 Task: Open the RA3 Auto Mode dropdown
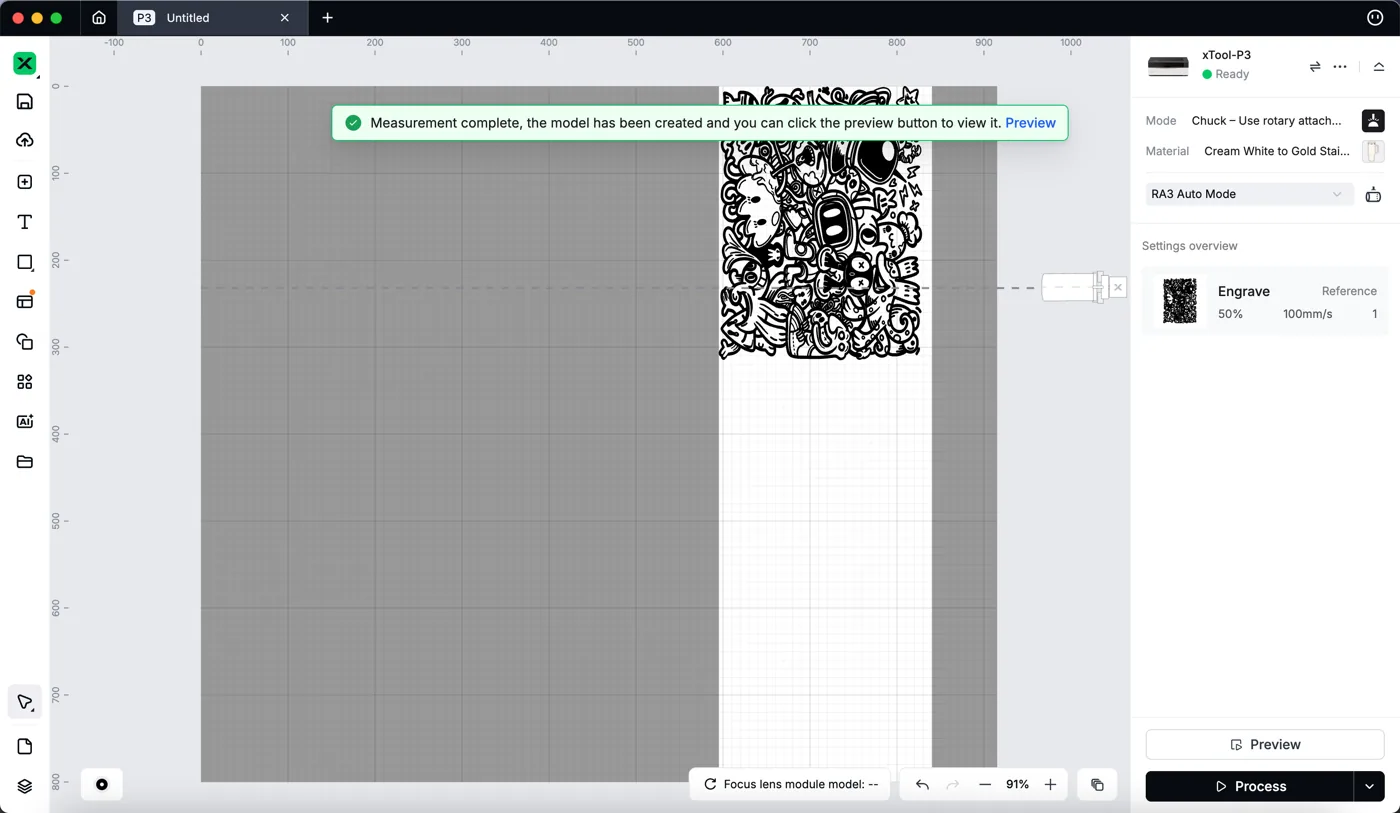point(1249,194)
